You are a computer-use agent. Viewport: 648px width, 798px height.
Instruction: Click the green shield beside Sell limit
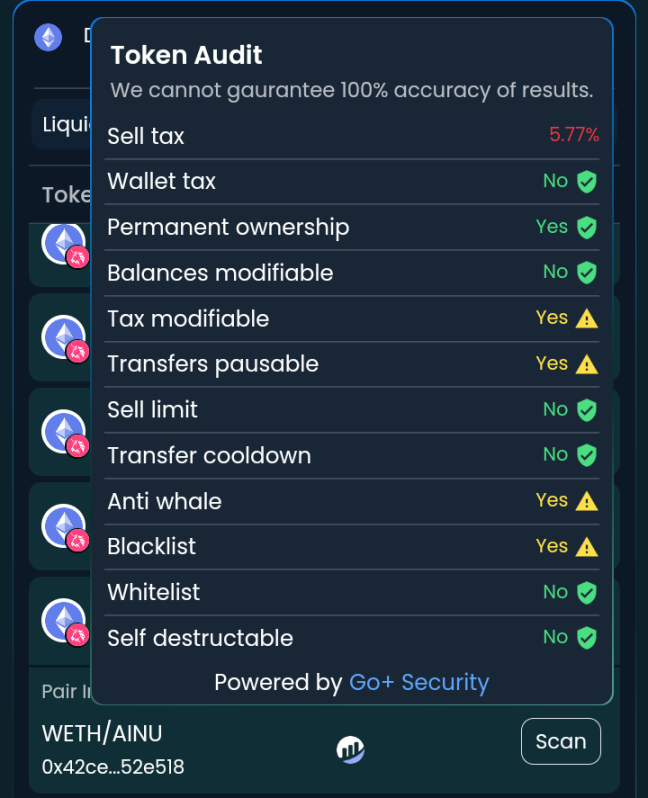pos(587,410)
